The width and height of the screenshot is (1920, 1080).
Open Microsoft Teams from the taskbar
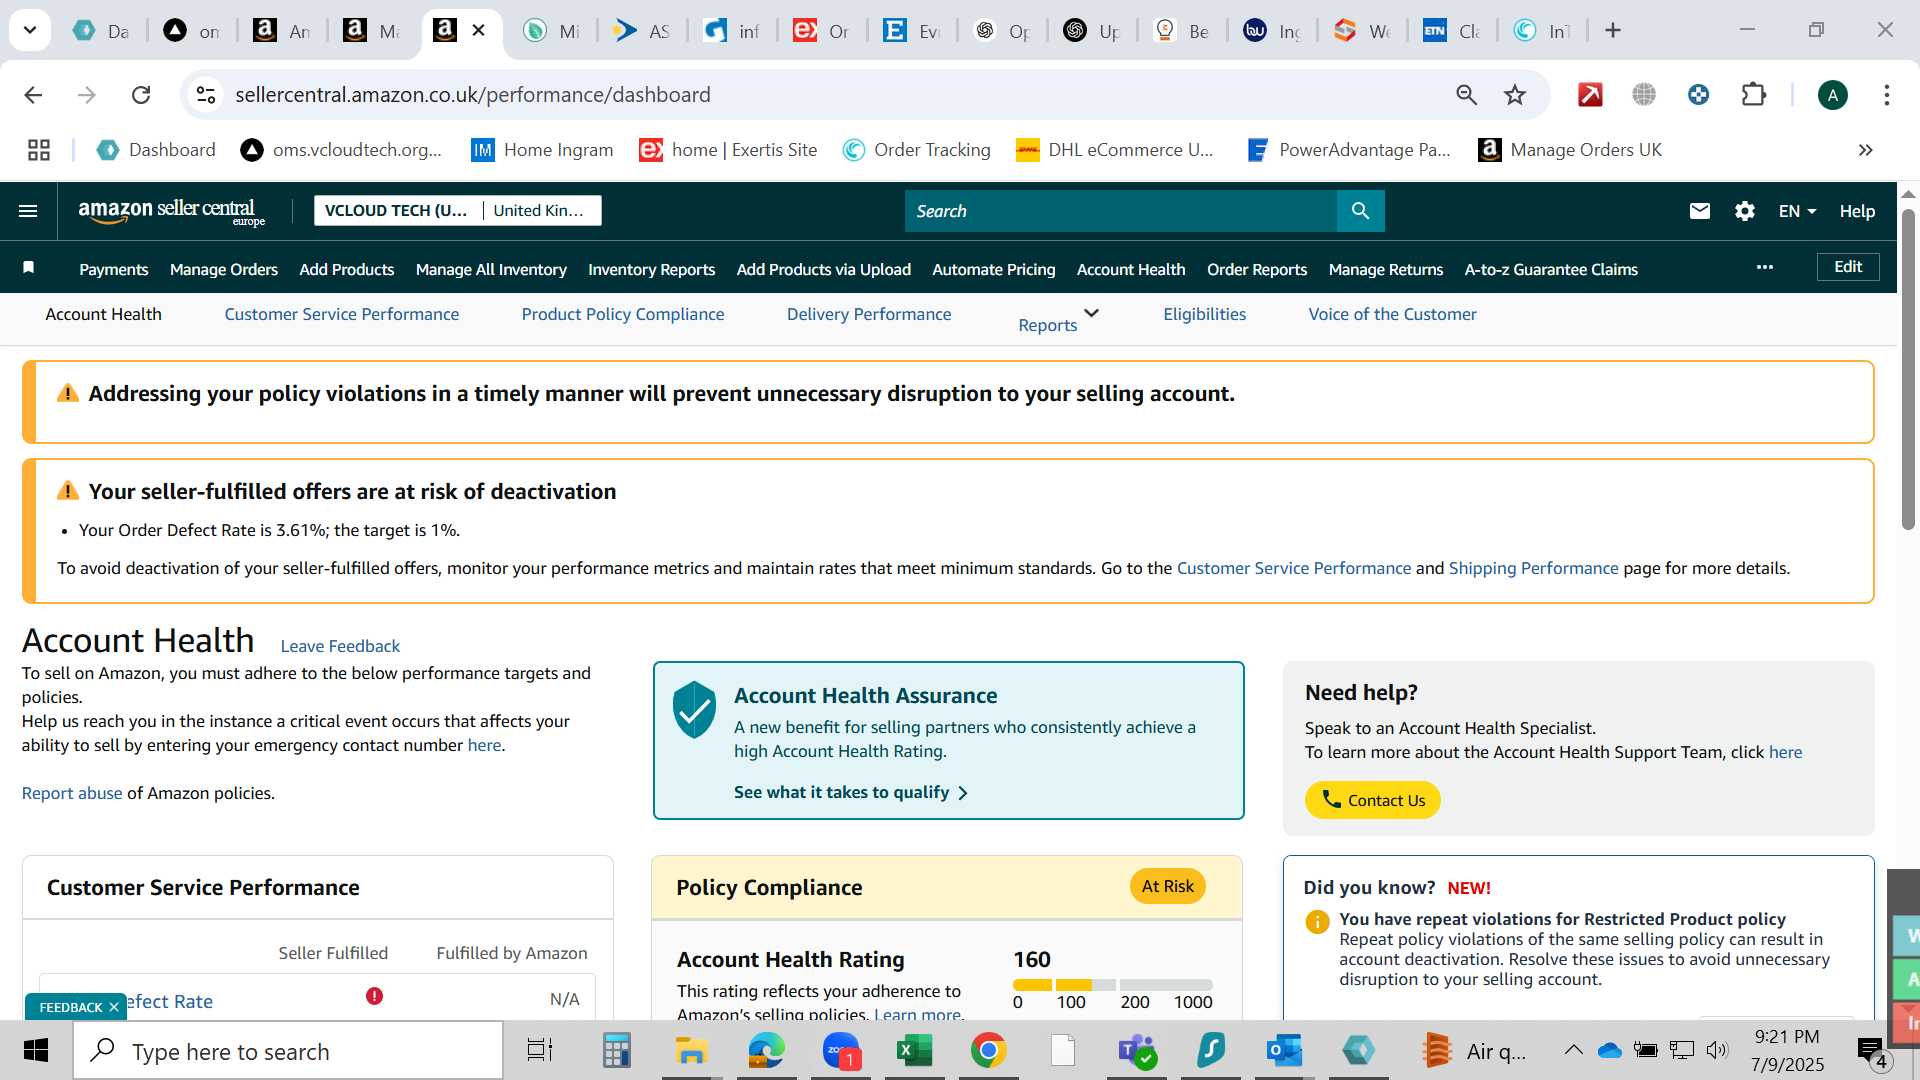(x=1136, y=1051)
